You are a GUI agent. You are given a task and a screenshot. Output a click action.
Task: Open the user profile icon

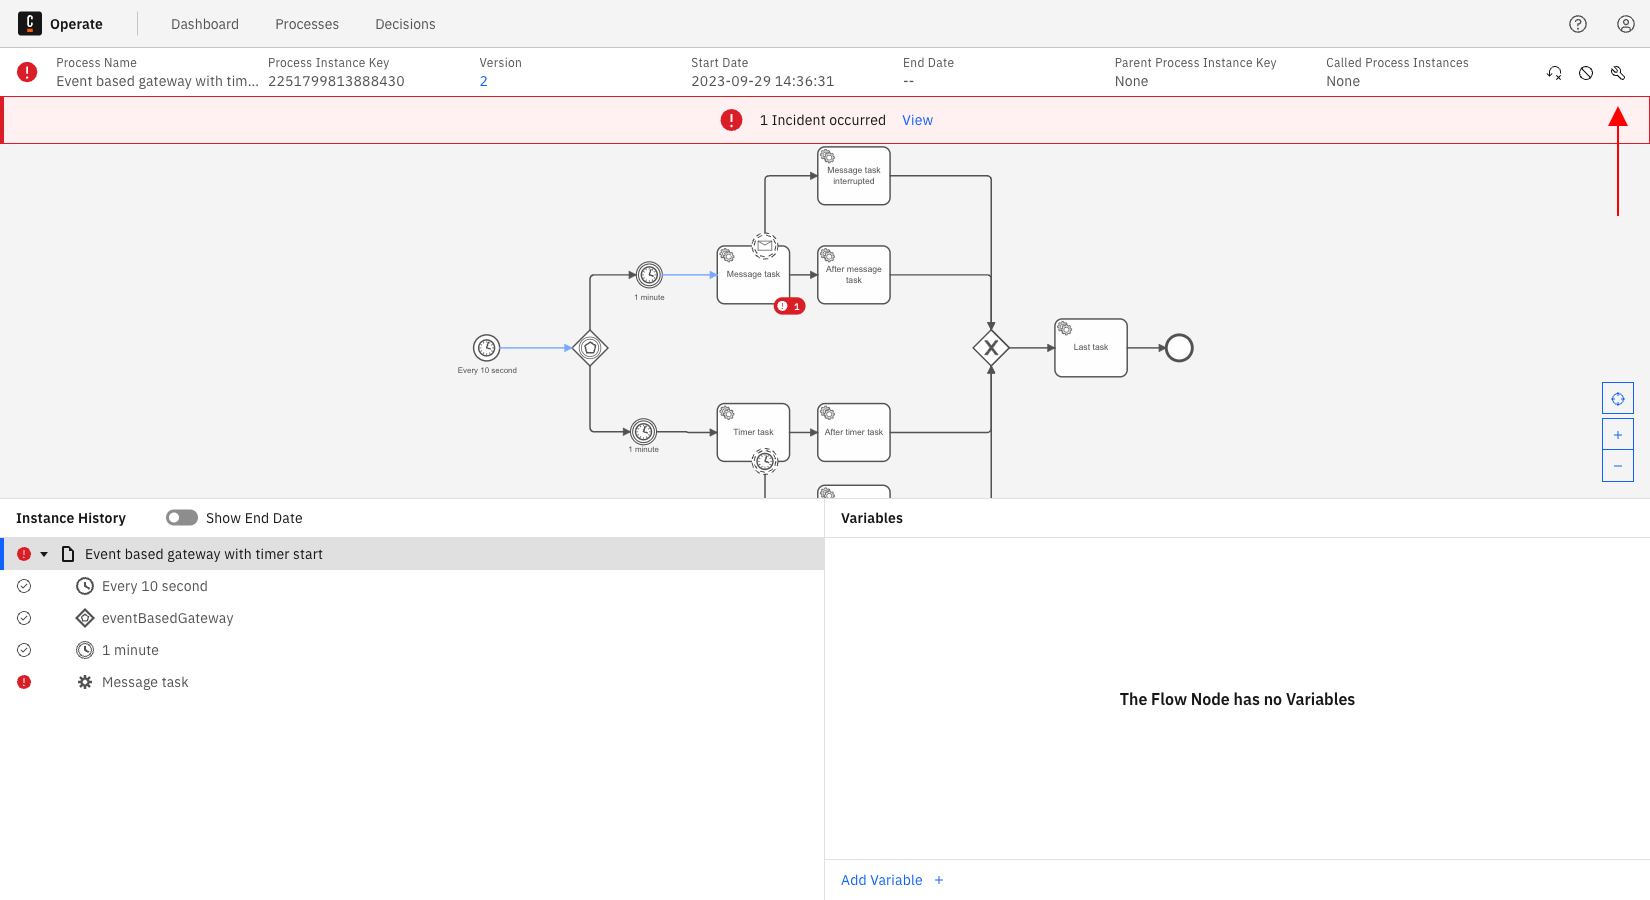1626,24
